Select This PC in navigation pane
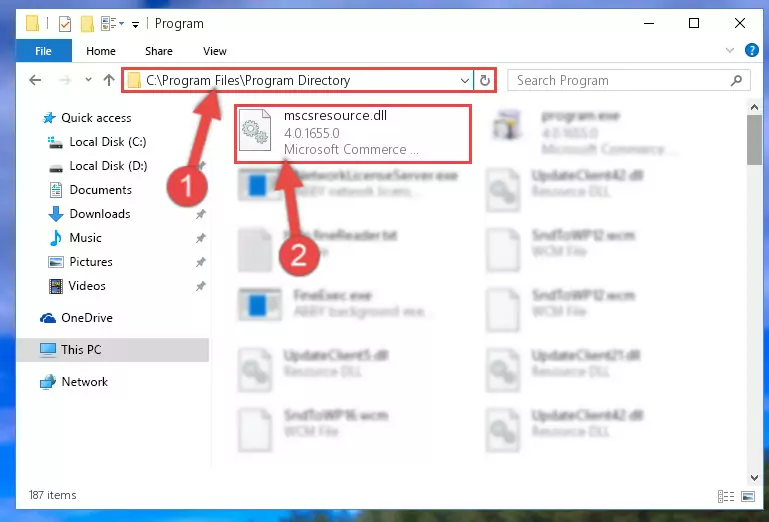The image size is (769, 522). [x=112, y=350]
